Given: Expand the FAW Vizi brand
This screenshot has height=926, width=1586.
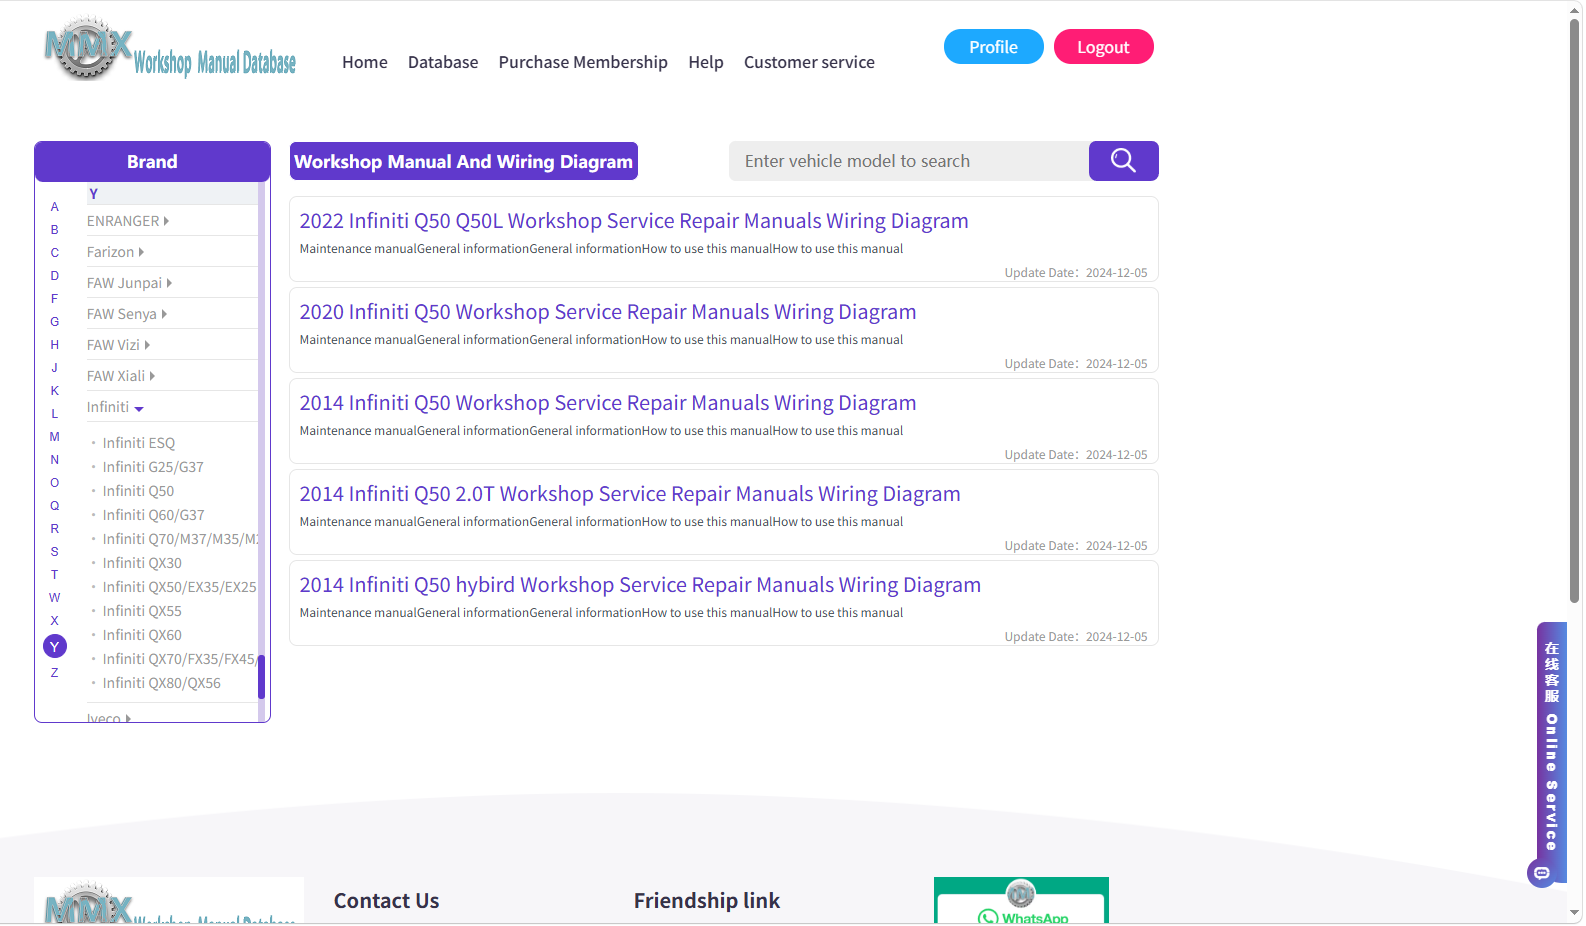Looking at the screenshot, I should coord(118,345).
